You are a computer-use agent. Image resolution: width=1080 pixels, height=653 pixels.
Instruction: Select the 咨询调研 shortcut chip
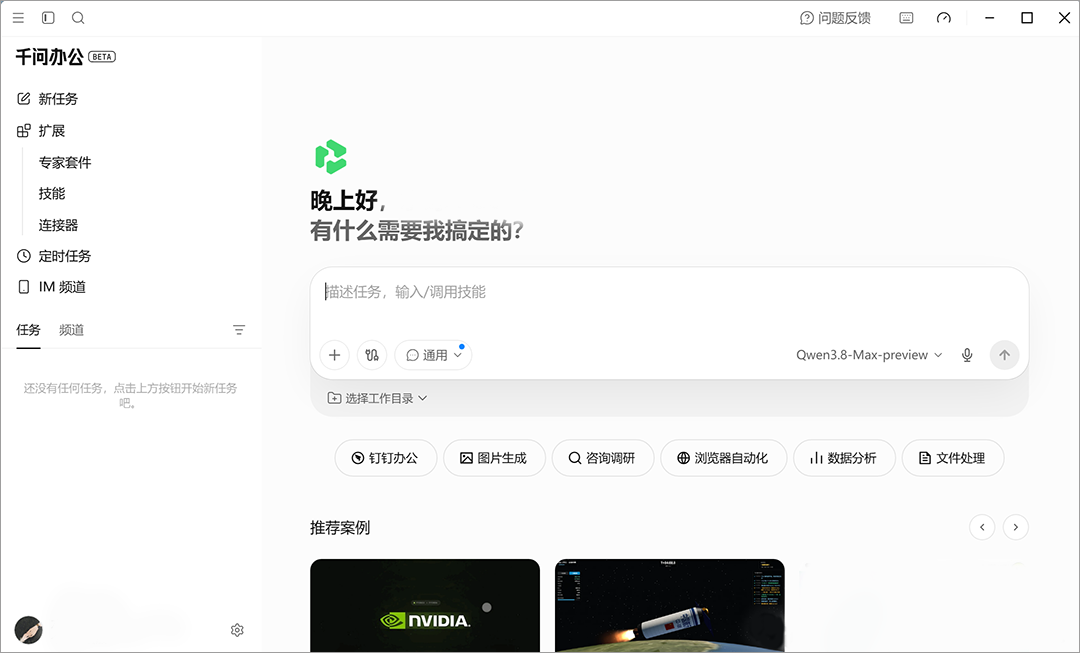pyautogui.click(x=603, y=458)
